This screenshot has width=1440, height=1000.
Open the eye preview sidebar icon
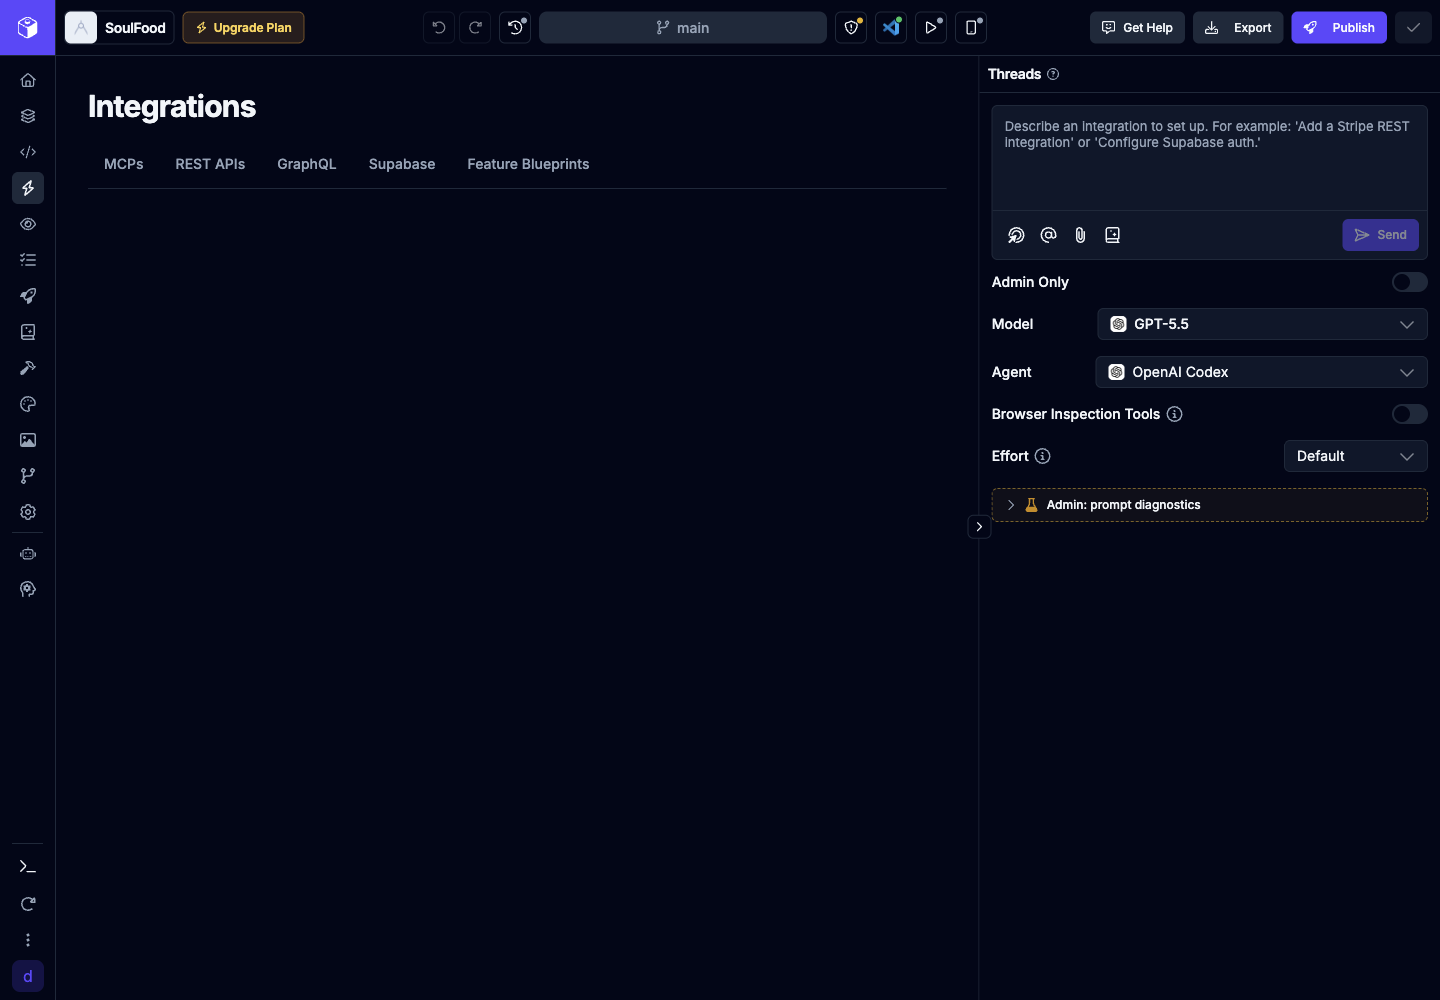click(x=28, y=224)
